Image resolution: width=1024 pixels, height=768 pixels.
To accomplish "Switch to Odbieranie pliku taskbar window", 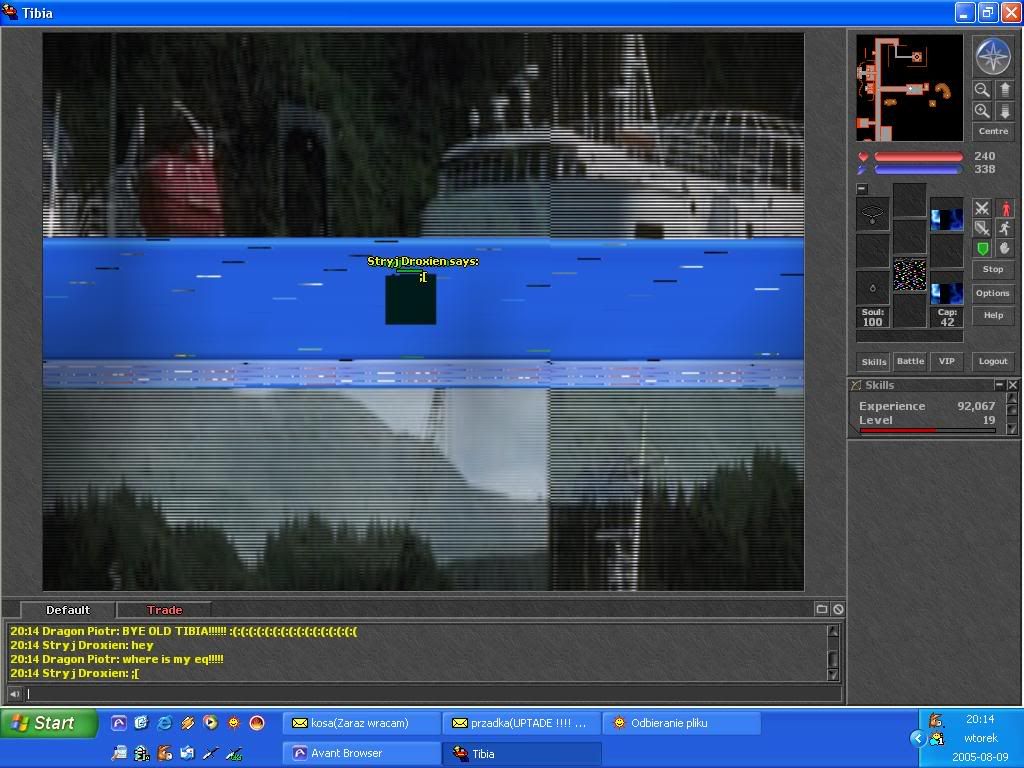I will tap(681, 723).
